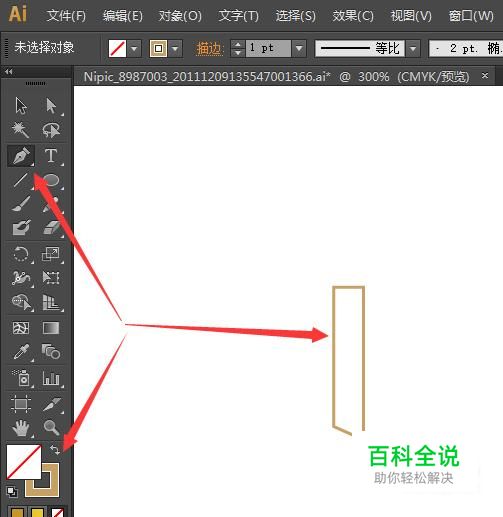Open the 文字(T) menu
The image size is (503, 517).
coord(238,16)
